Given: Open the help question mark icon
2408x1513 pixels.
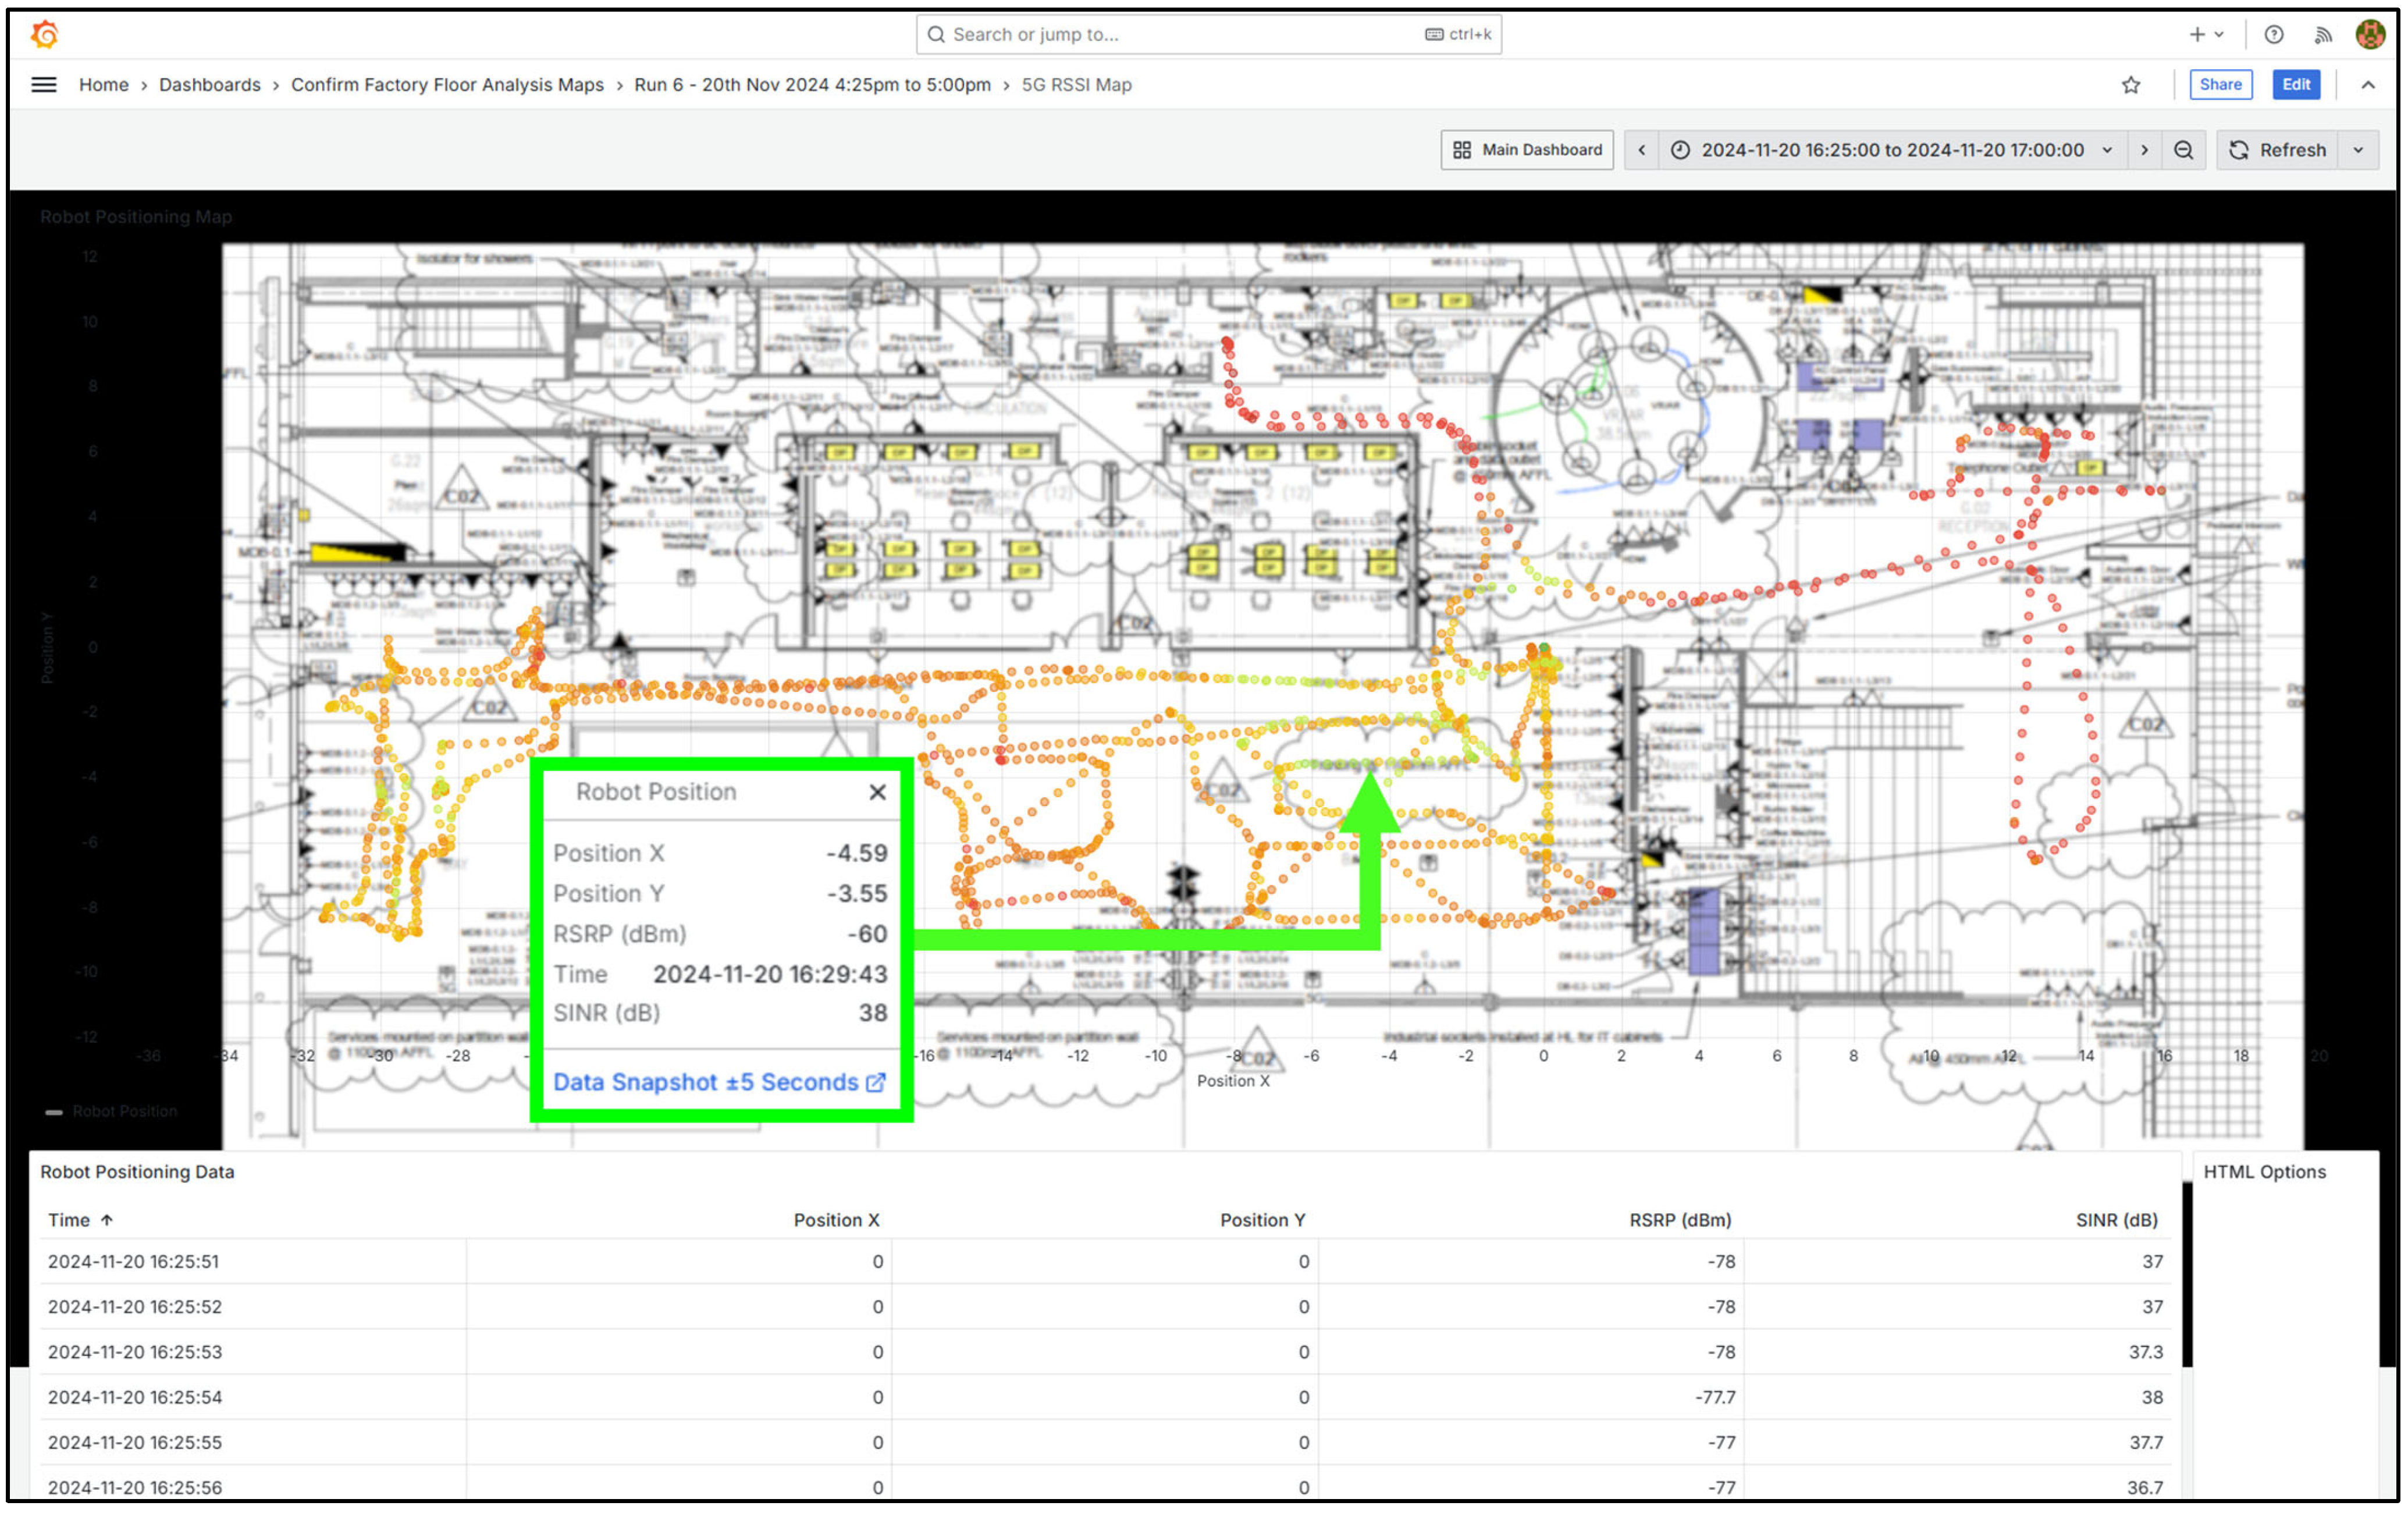Looking at the screenshot, I should point(2274,35).
